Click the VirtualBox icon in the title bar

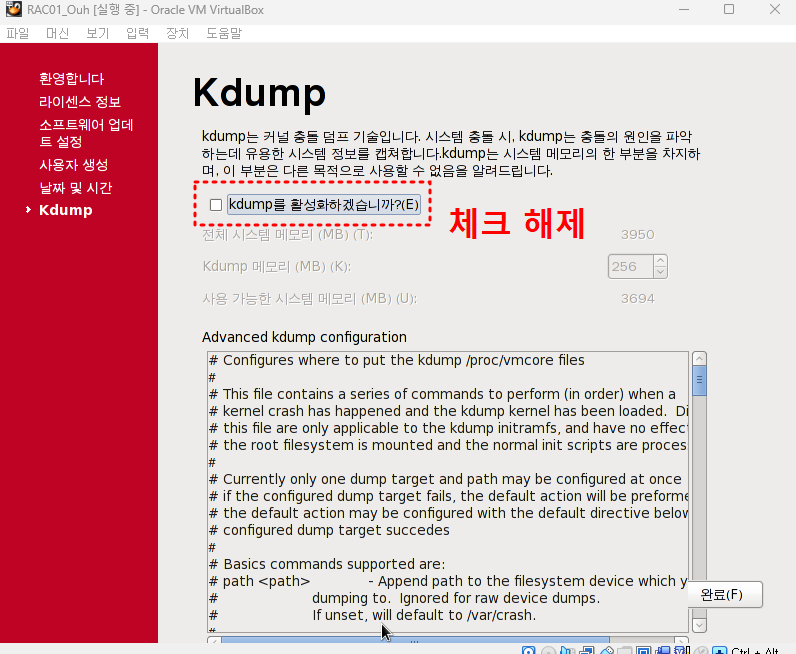pyautogui.click(x=14, y=9)
